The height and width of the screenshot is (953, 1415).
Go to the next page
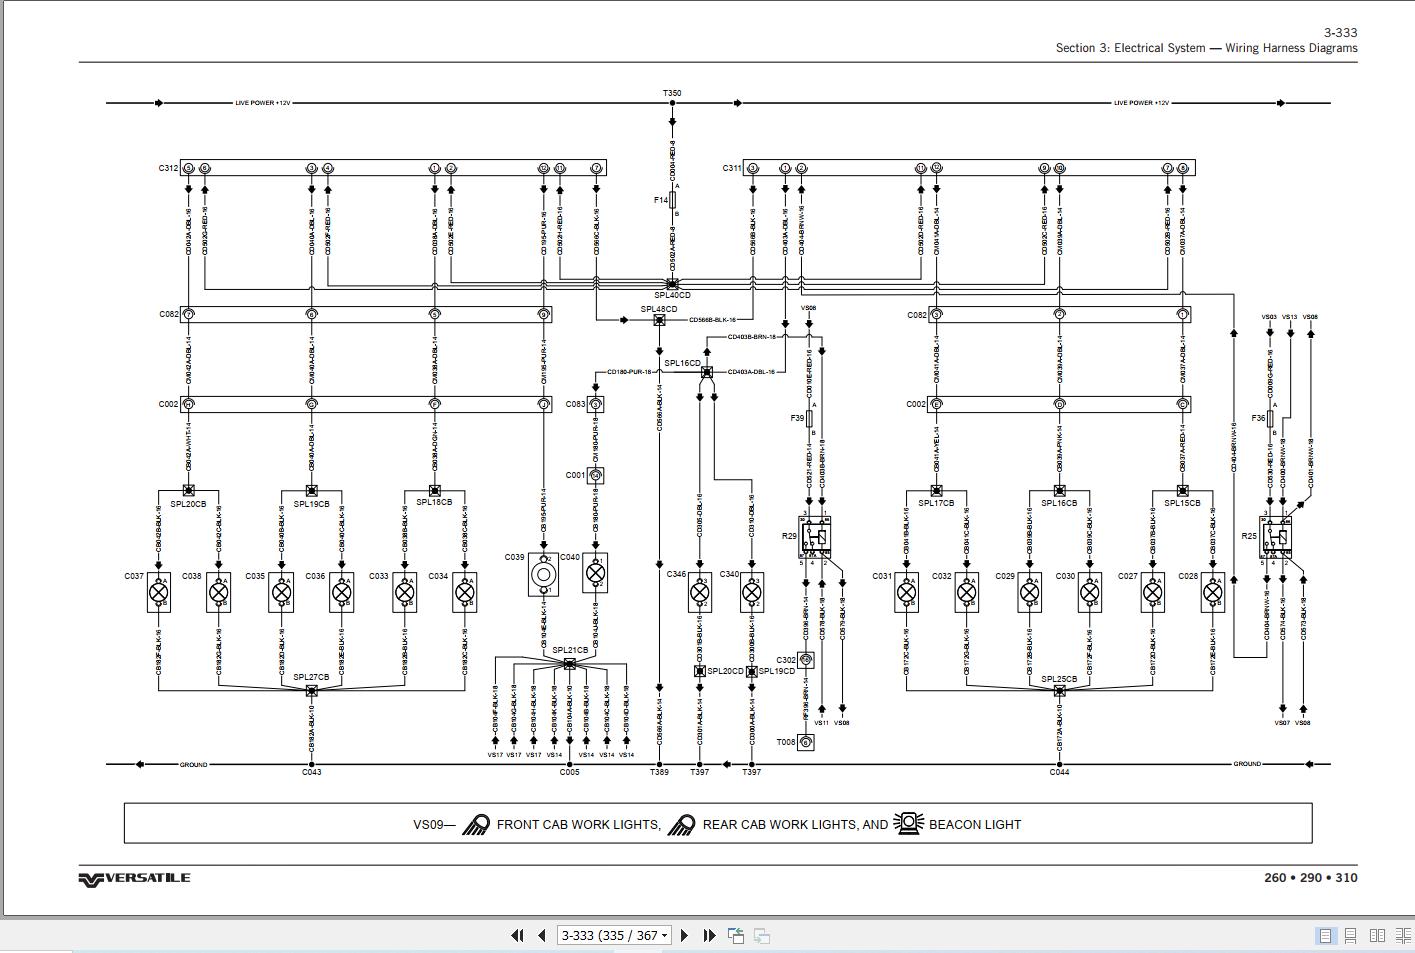pos(685,936)
